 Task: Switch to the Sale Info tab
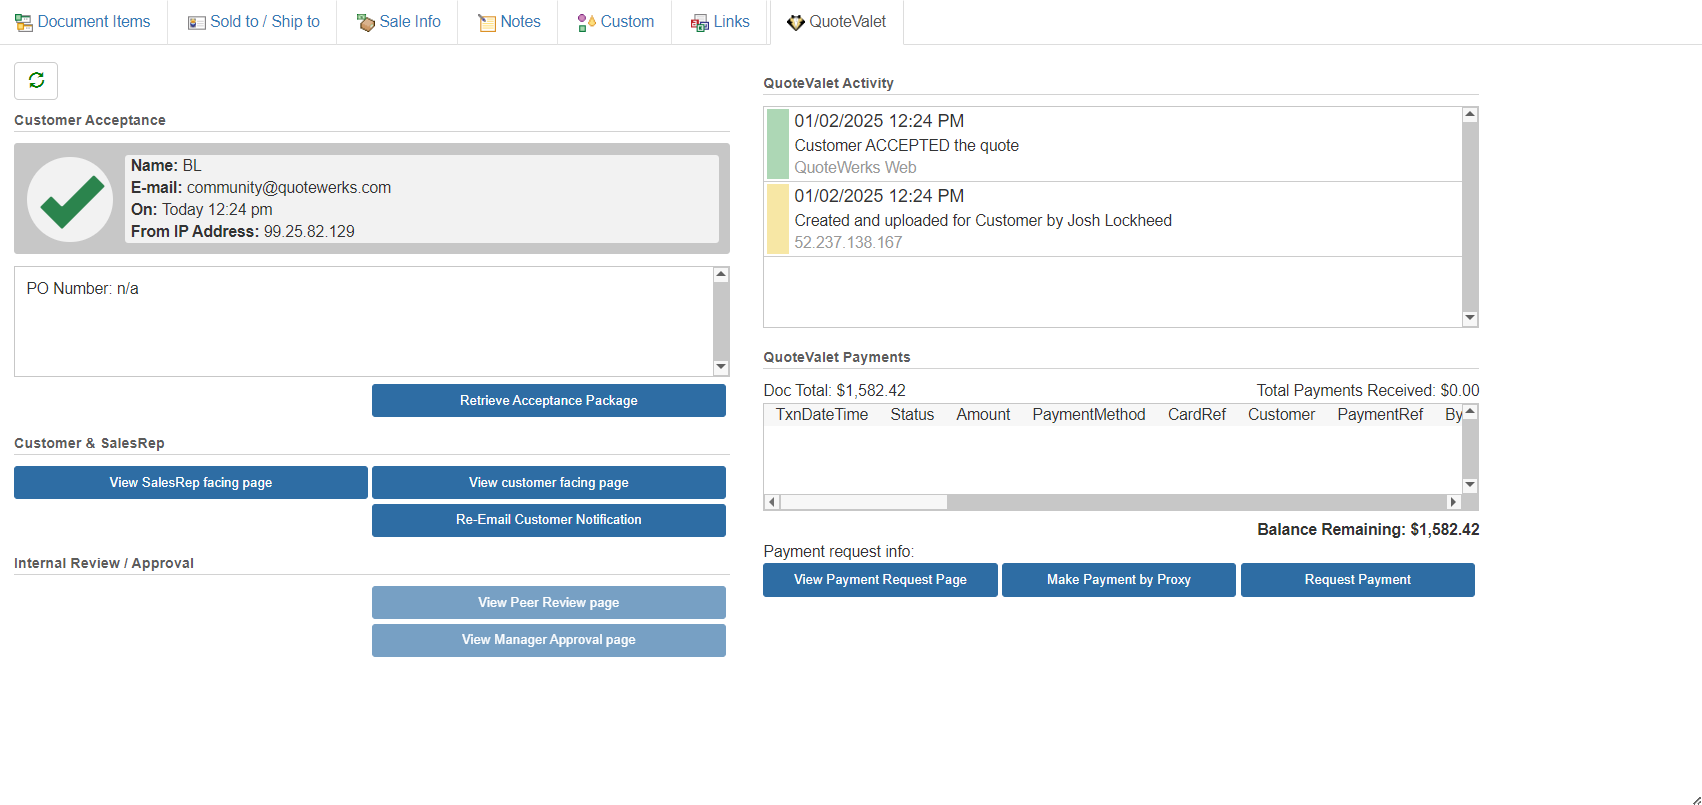coord(409,22)
